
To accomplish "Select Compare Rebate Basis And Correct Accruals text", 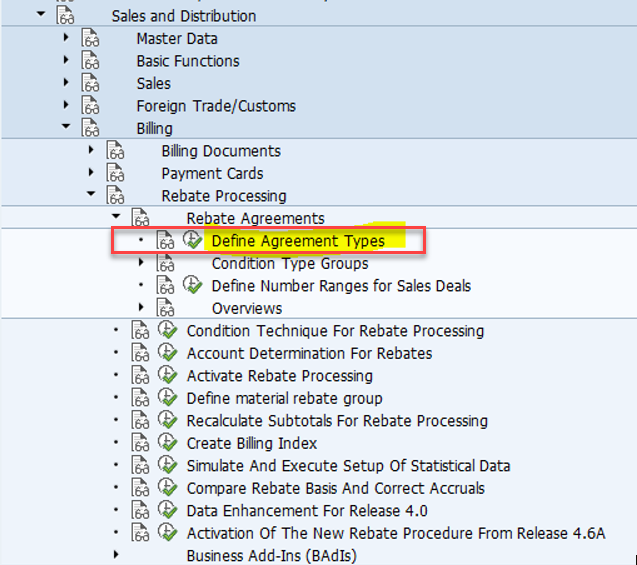I will tap(336, 488).
